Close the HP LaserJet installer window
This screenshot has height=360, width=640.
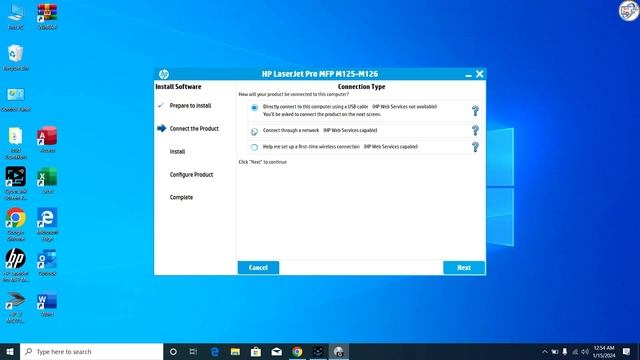tap(480, 74)
